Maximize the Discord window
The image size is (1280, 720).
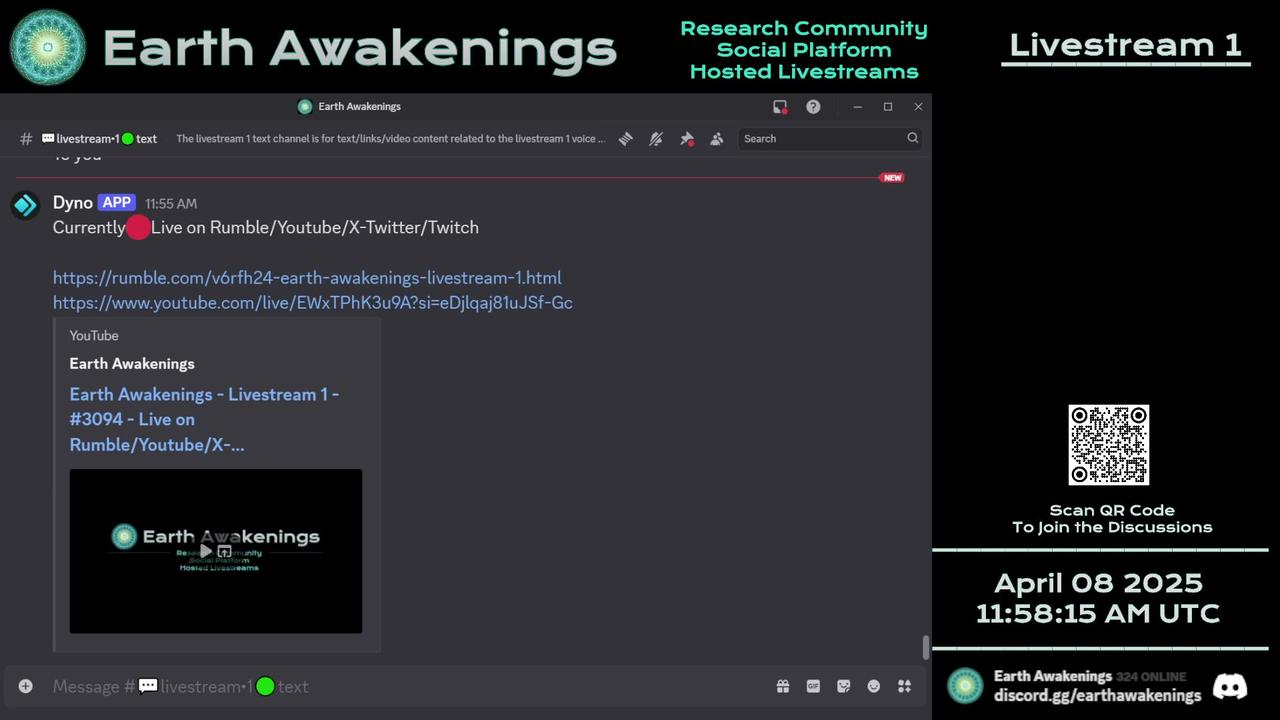point(887,107)
